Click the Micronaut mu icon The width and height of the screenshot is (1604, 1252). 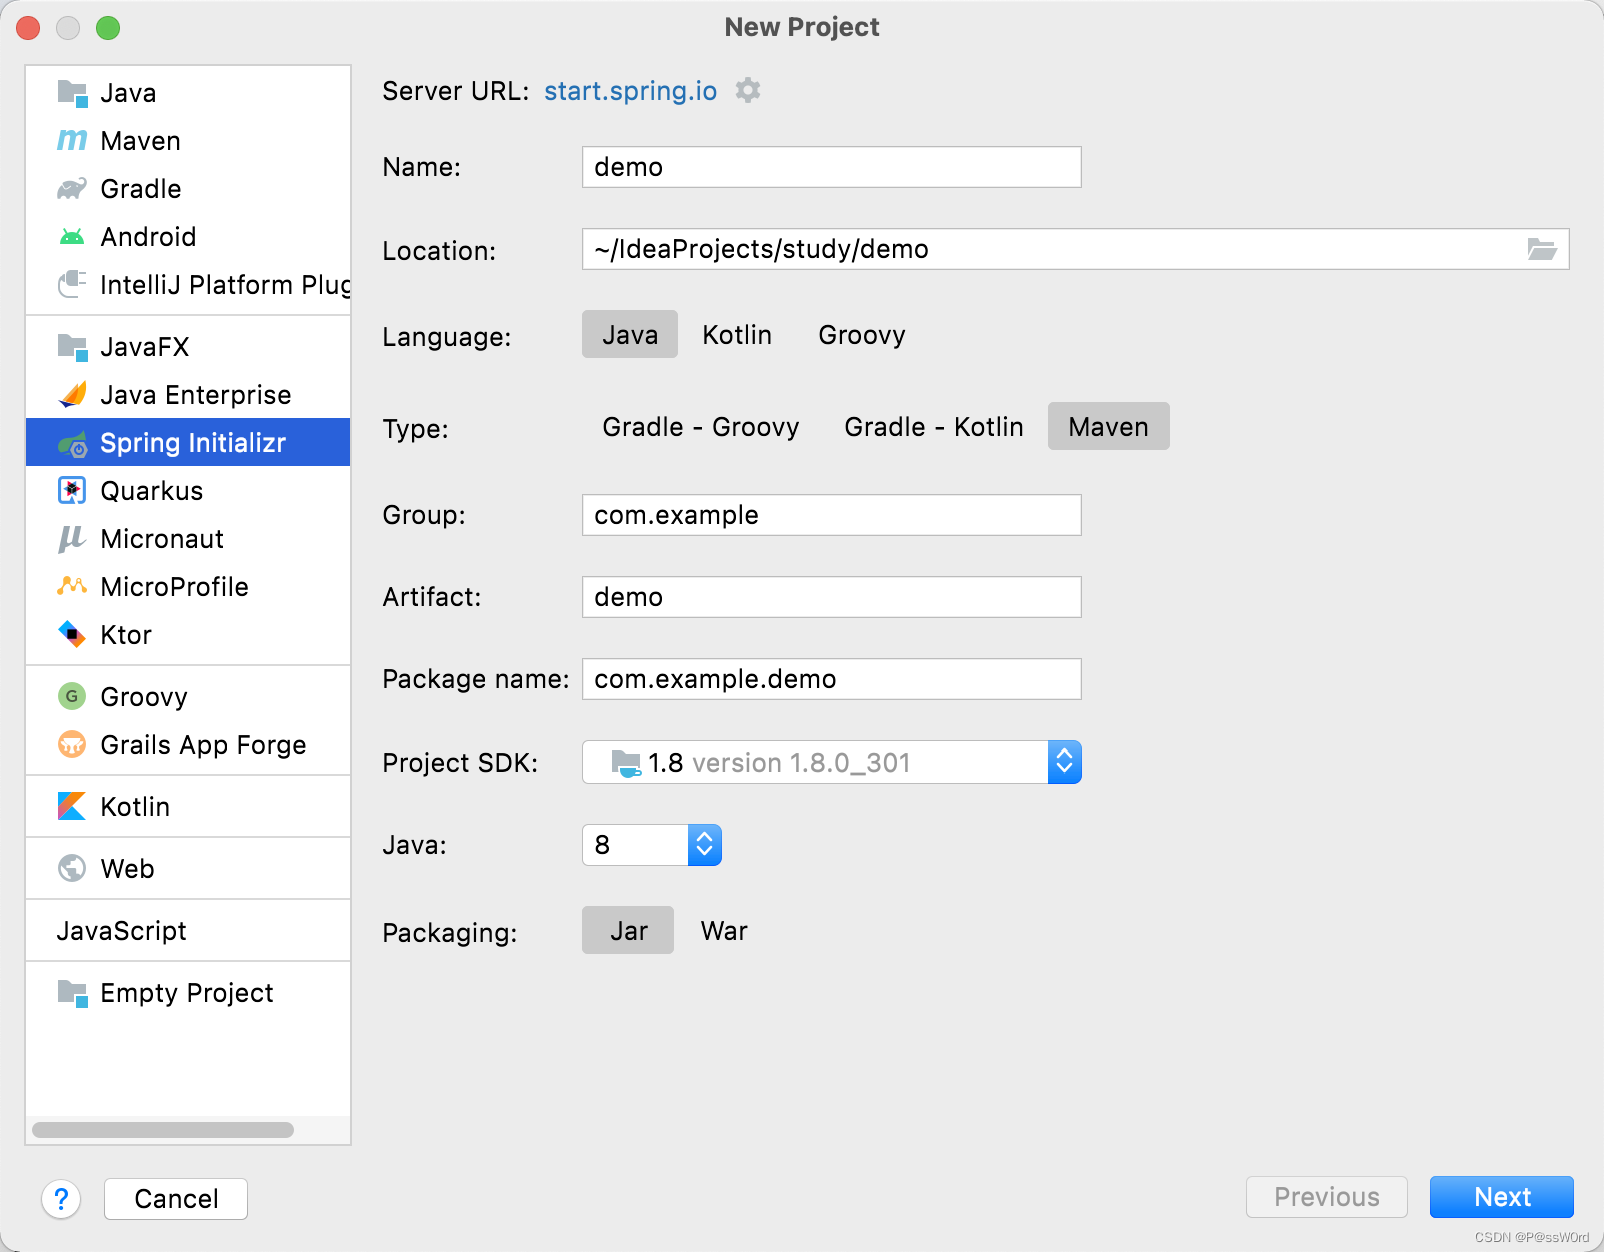tap(72, 539)
